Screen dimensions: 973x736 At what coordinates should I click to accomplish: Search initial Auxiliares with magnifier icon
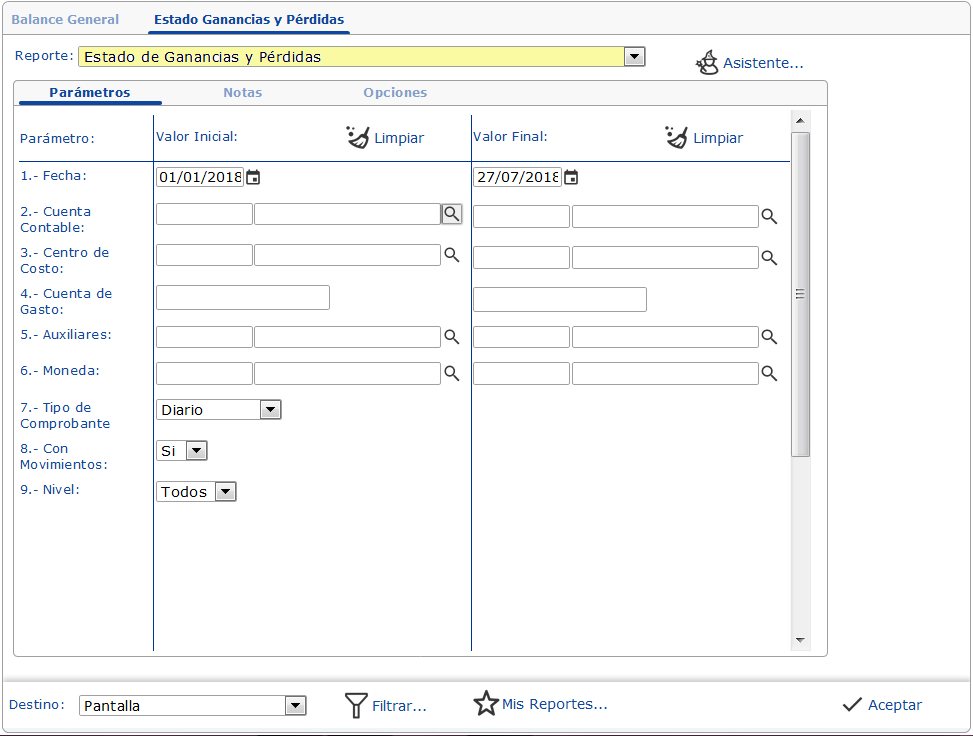pos(452,337)
